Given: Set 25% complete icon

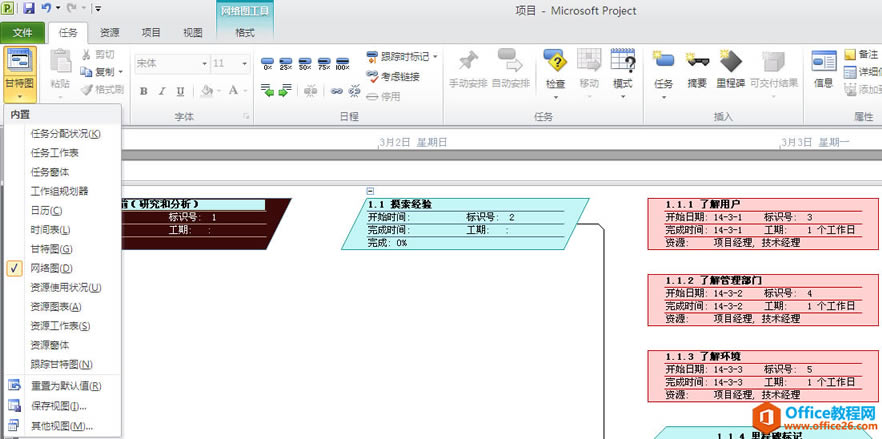Looking at the screenshot, I should 286,63.
